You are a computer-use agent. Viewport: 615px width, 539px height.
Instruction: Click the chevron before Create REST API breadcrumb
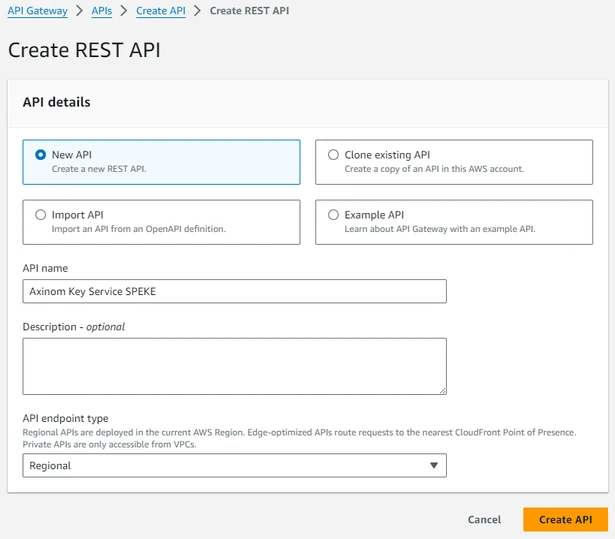pos(197,11)
